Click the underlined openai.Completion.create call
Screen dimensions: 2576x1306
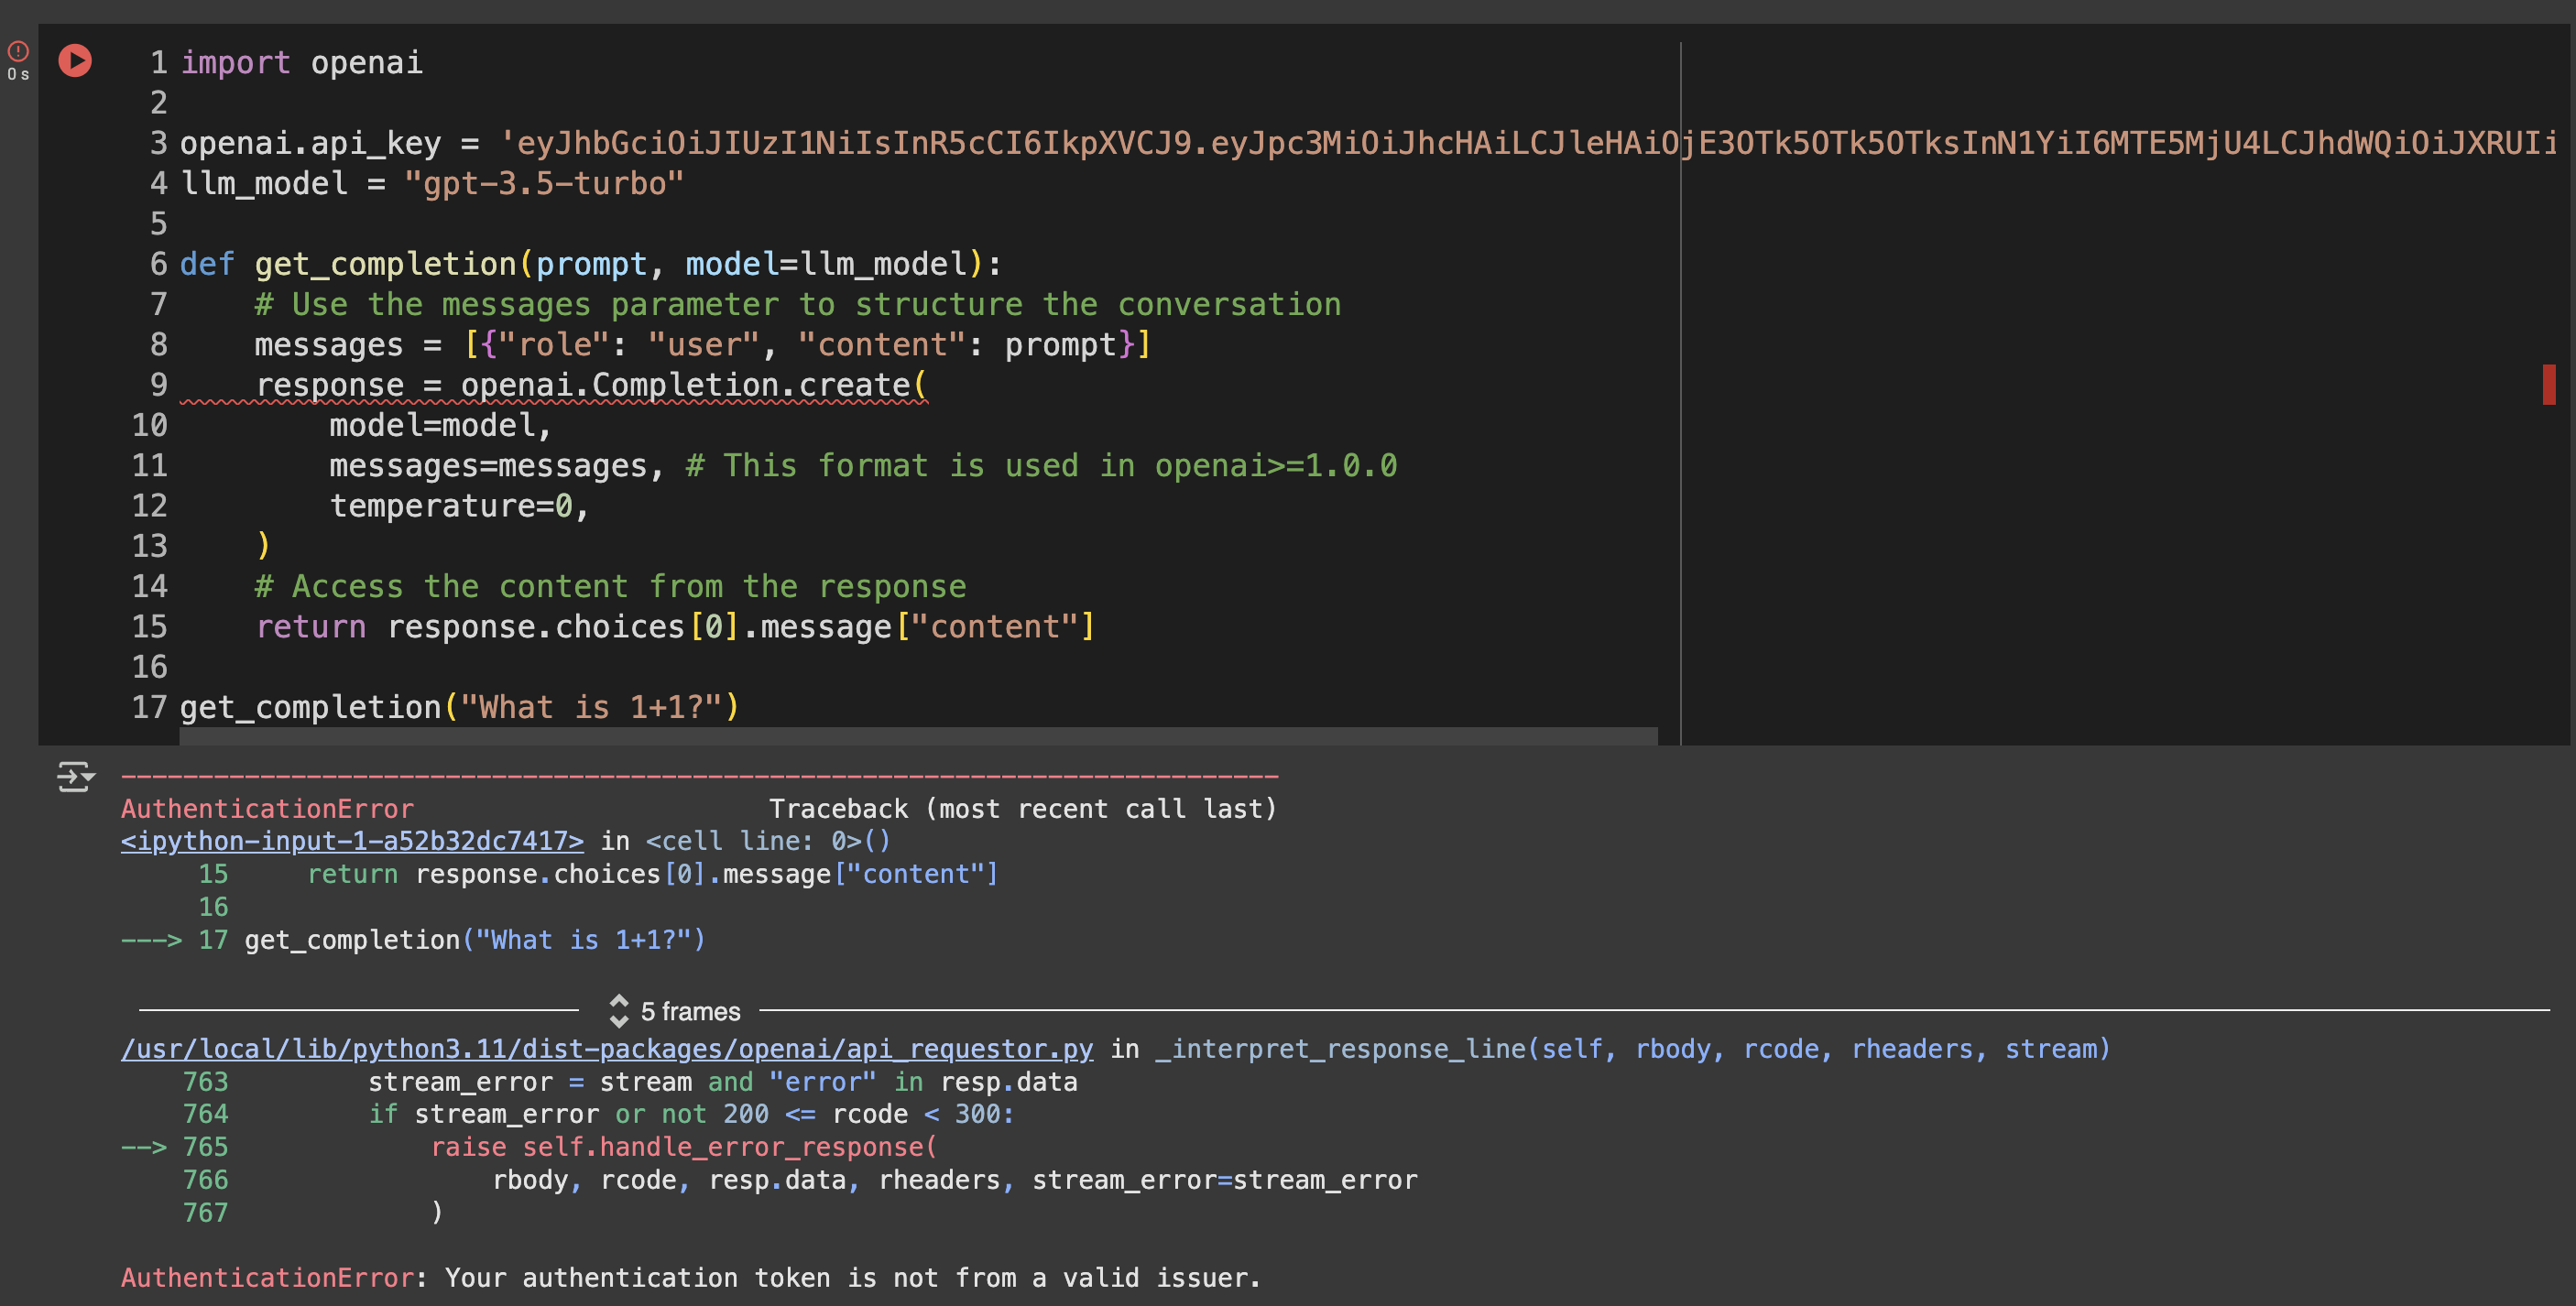click(692, 385)
